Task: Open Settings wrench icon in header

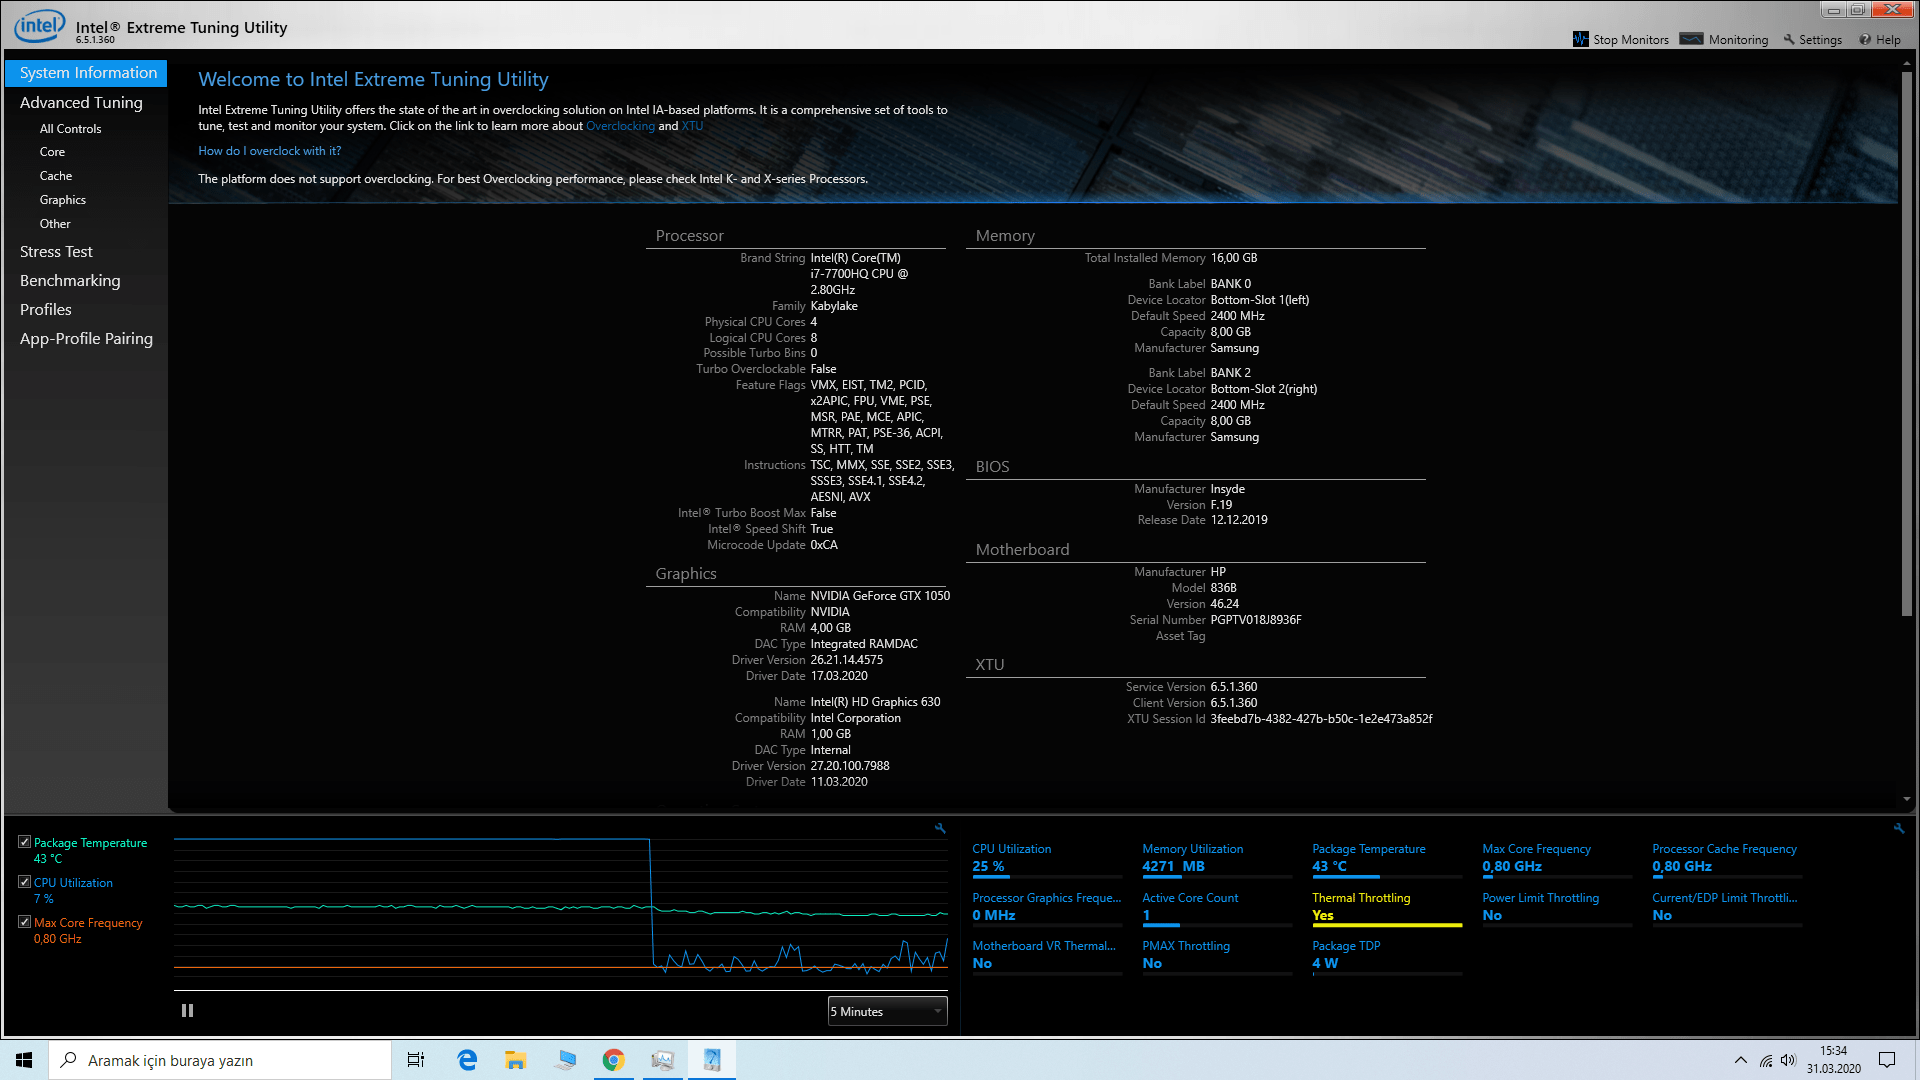Action: (1789, 39)
